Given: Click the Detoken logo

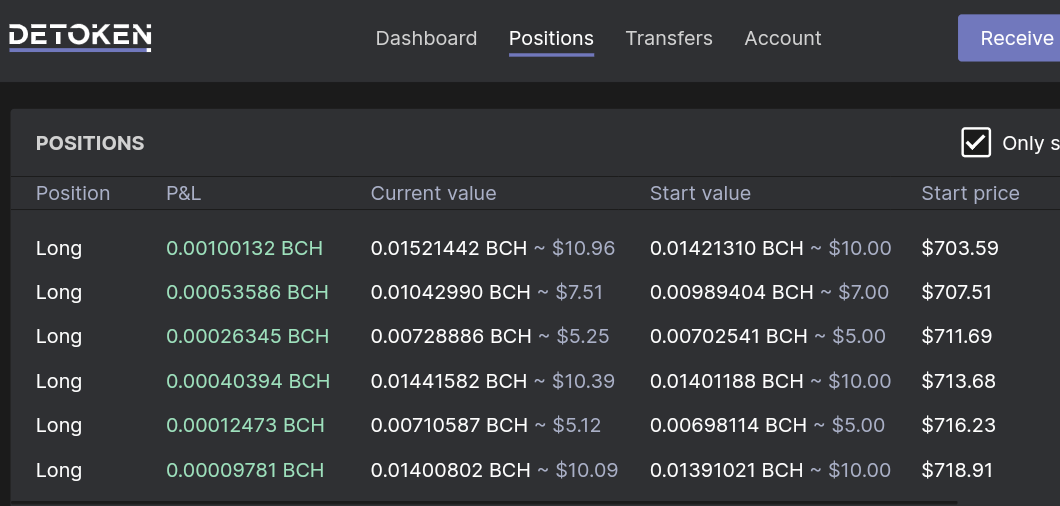Looking at the screenshot, I should (x=80, y=37).
